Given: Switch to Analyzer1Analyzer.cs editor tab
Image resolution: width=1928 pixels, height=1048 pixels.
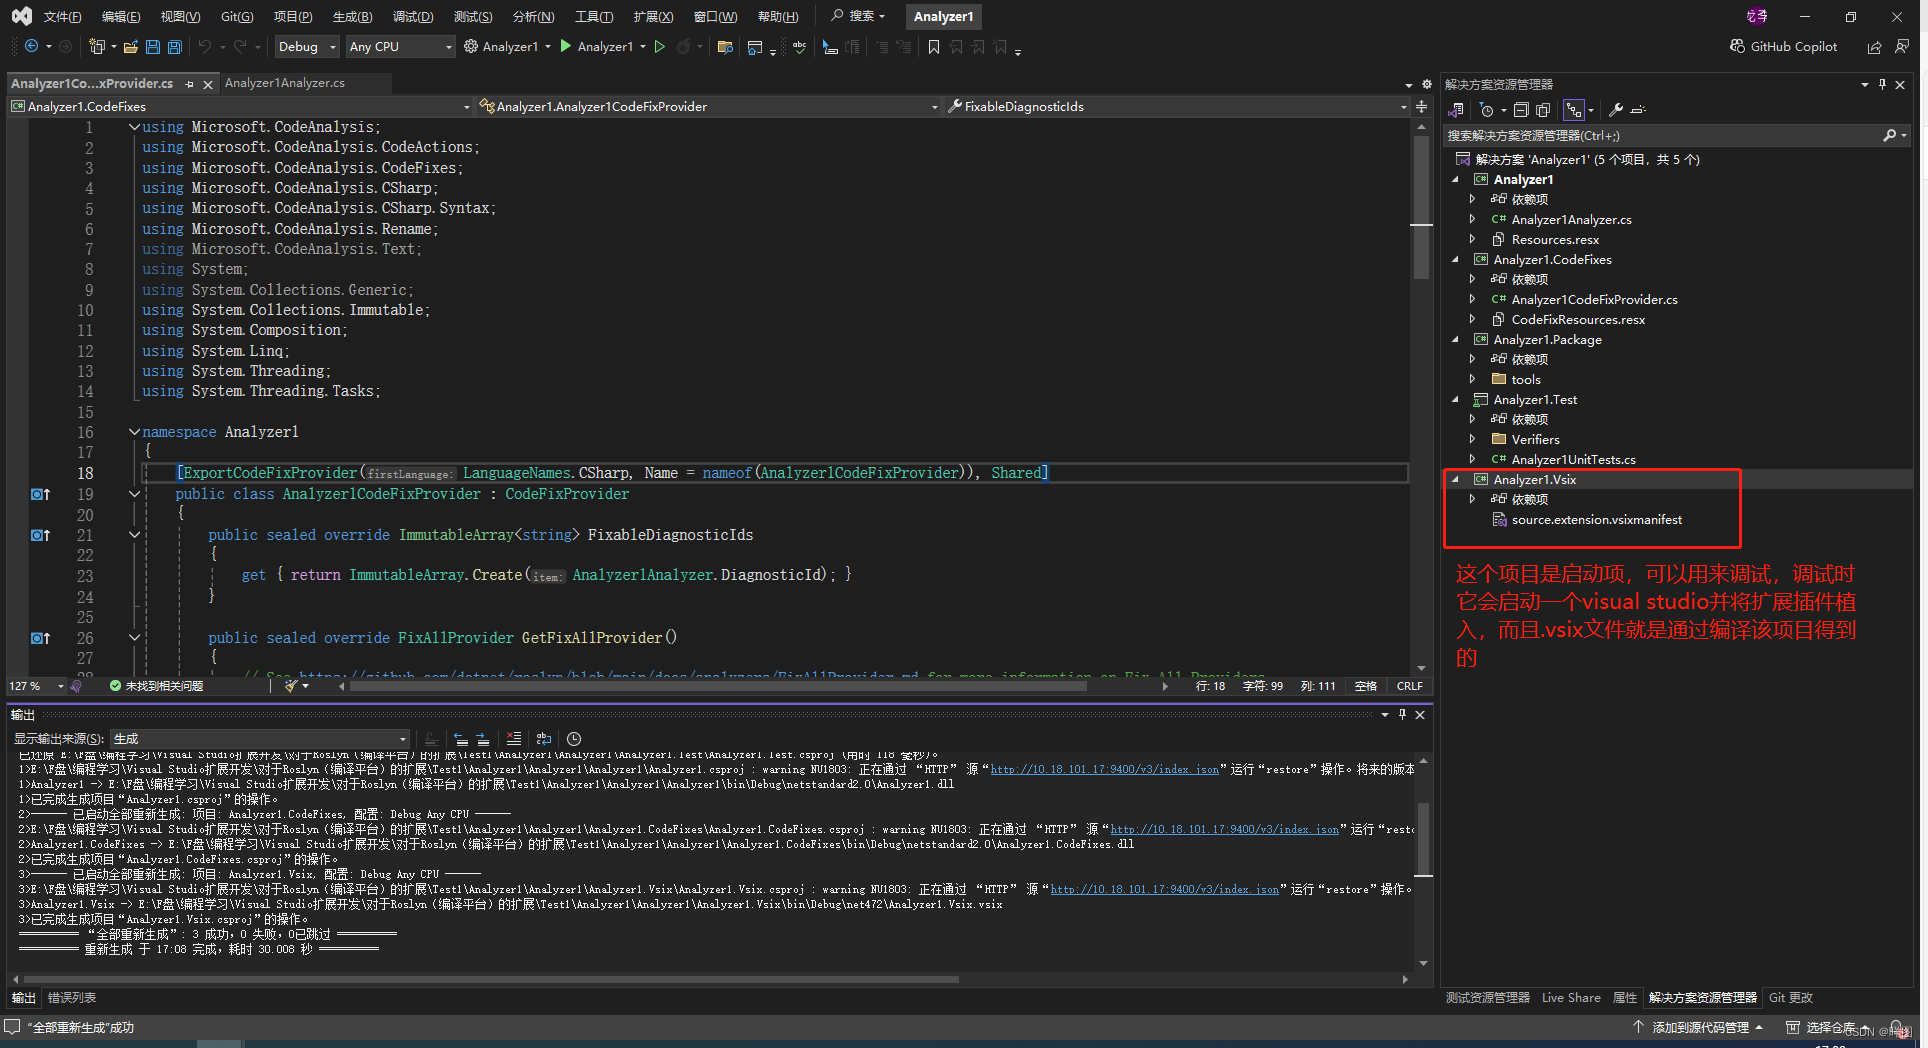Looking at the screenshot, I should (285, 83).
